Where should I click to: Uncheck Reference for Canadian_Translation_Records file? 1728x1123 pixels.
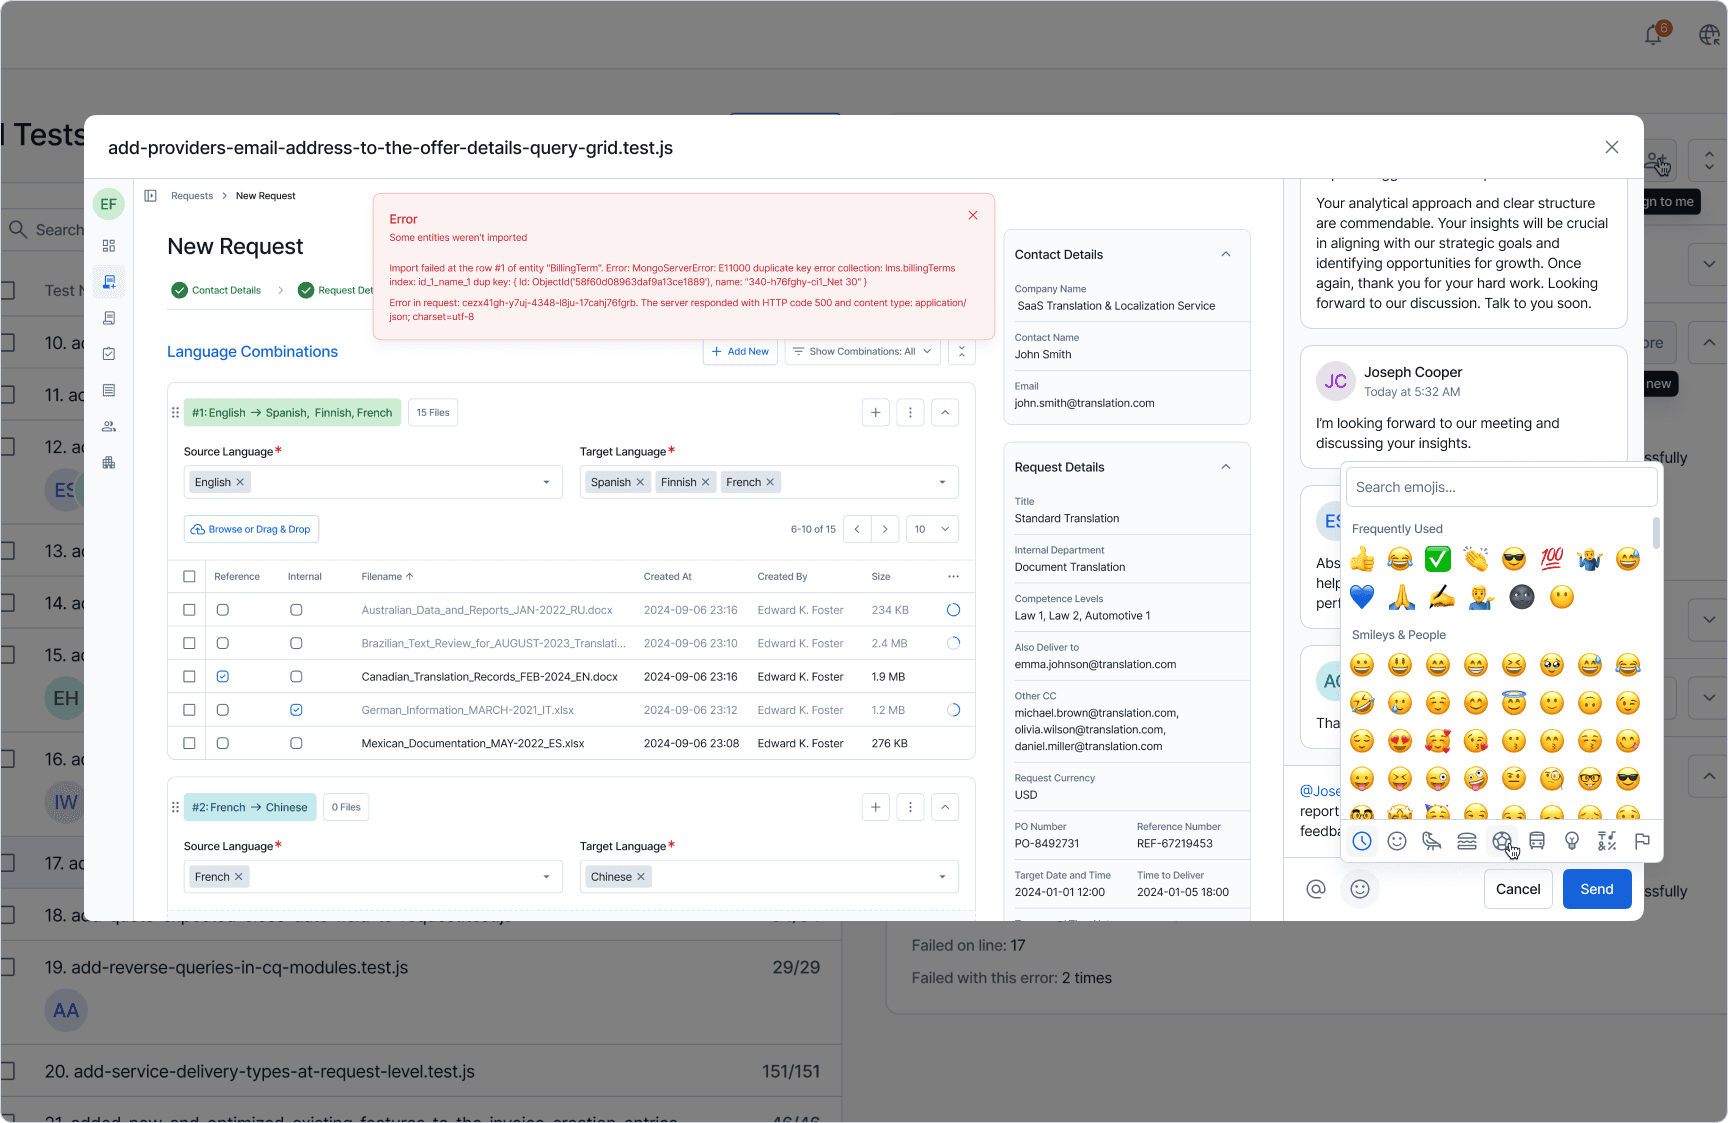pyautogui.click(x=223, y=677)
